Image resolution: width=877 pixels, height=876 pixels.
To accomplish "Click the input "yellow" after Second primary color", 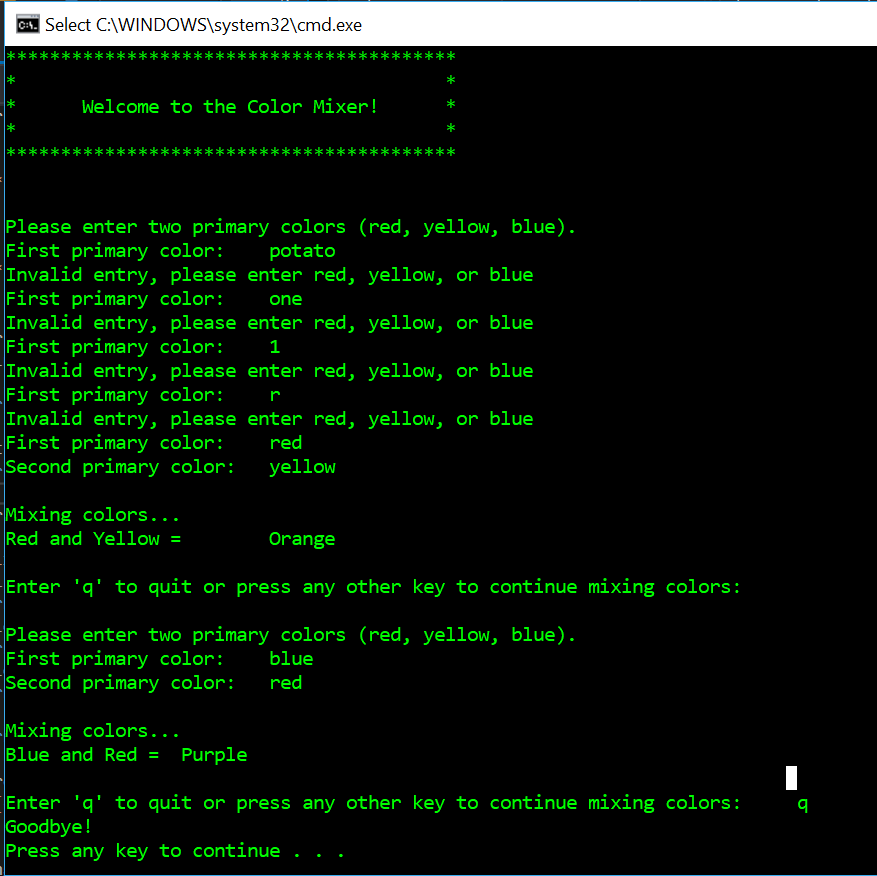I will [x=302, y=467].
